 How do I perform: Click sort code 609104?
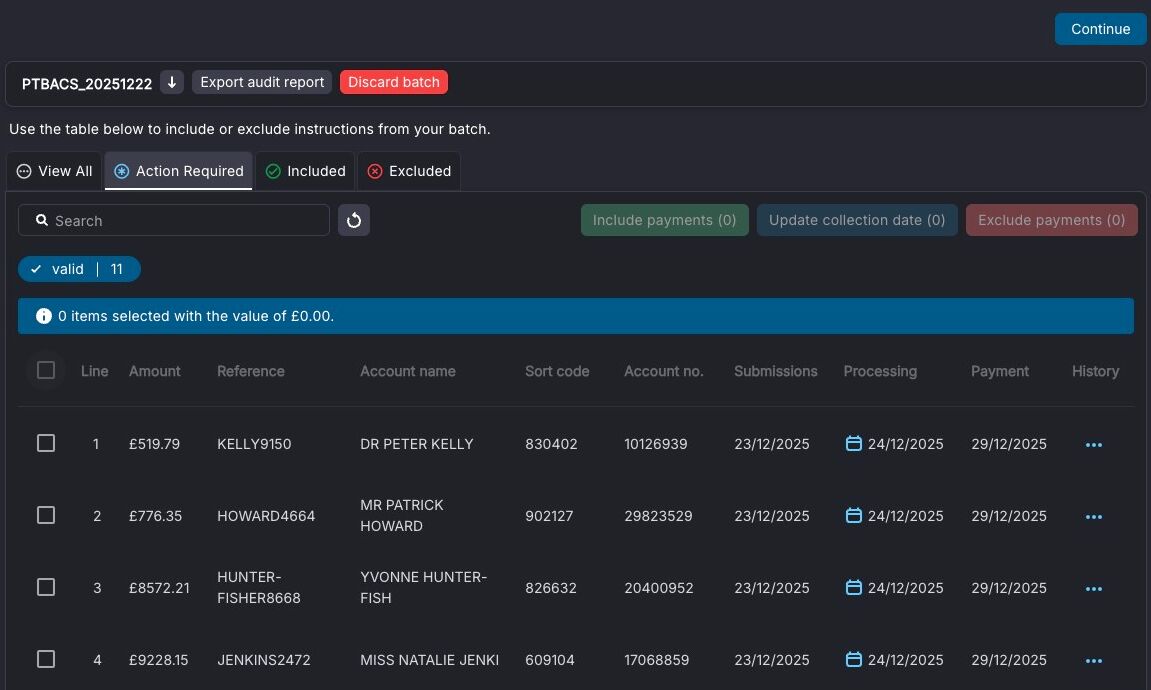point(550,660)
